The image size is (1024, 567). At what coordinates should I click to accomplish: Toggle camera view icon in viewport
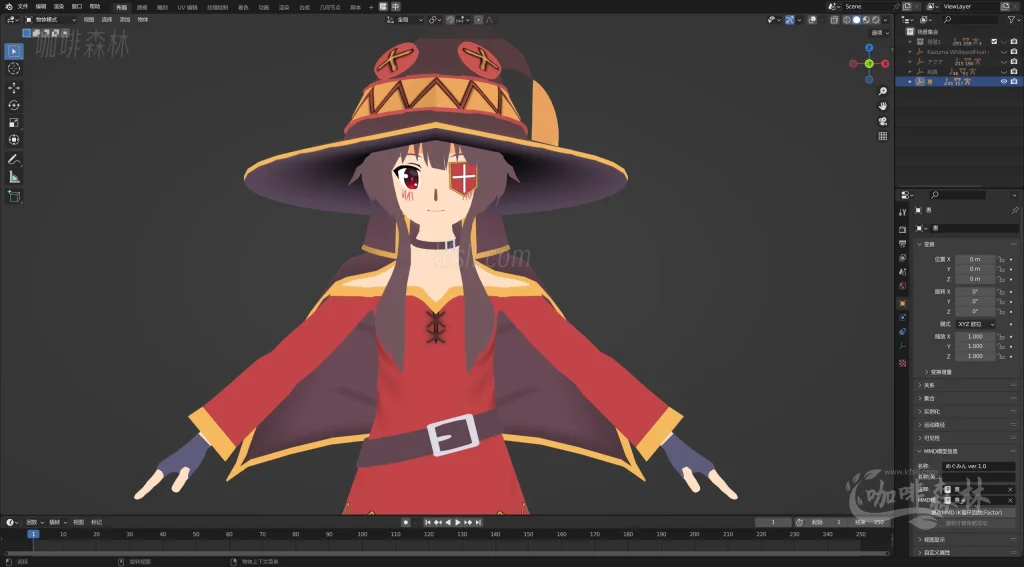tap(883, 121)
